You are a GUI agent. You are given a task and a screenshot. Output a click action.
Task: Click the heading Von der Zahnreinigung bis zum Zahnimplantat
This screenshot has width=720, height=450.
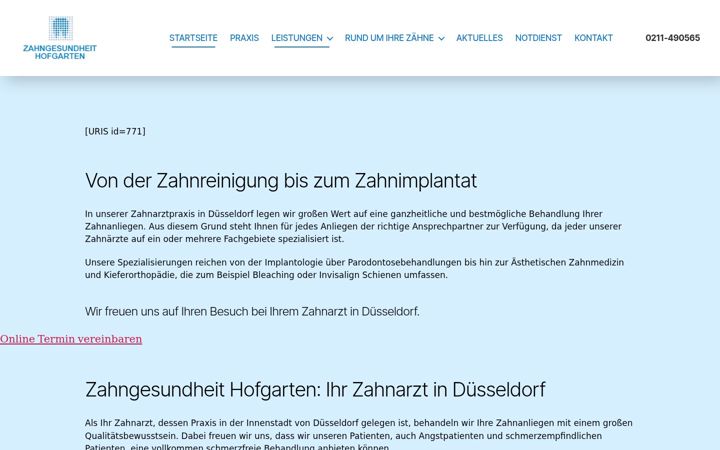tap(281, 181)
